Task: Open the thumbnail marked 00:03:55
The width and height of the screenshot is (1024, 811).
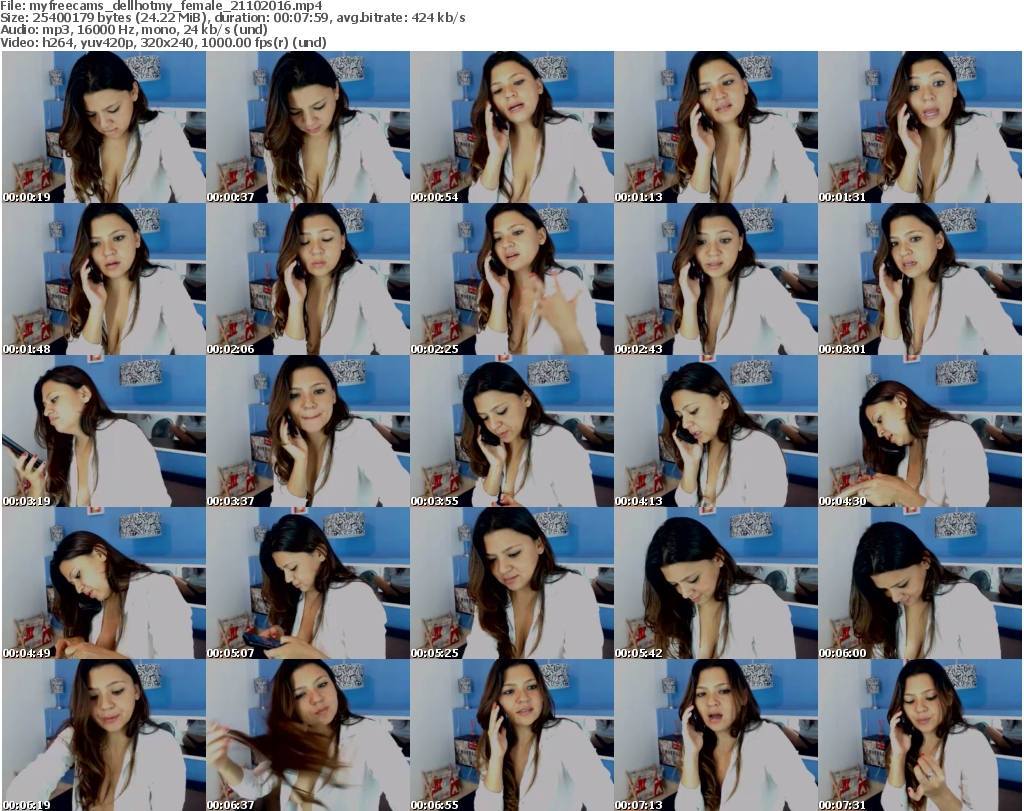Action: pyautogui.click(x=511, y=431)
